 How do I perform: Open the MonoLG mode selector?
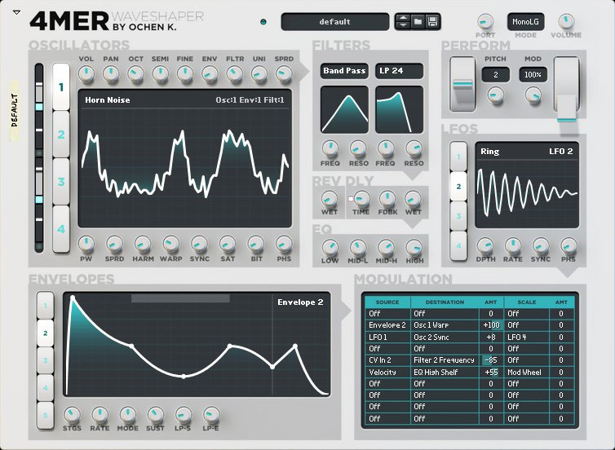(x=526, y=20)
